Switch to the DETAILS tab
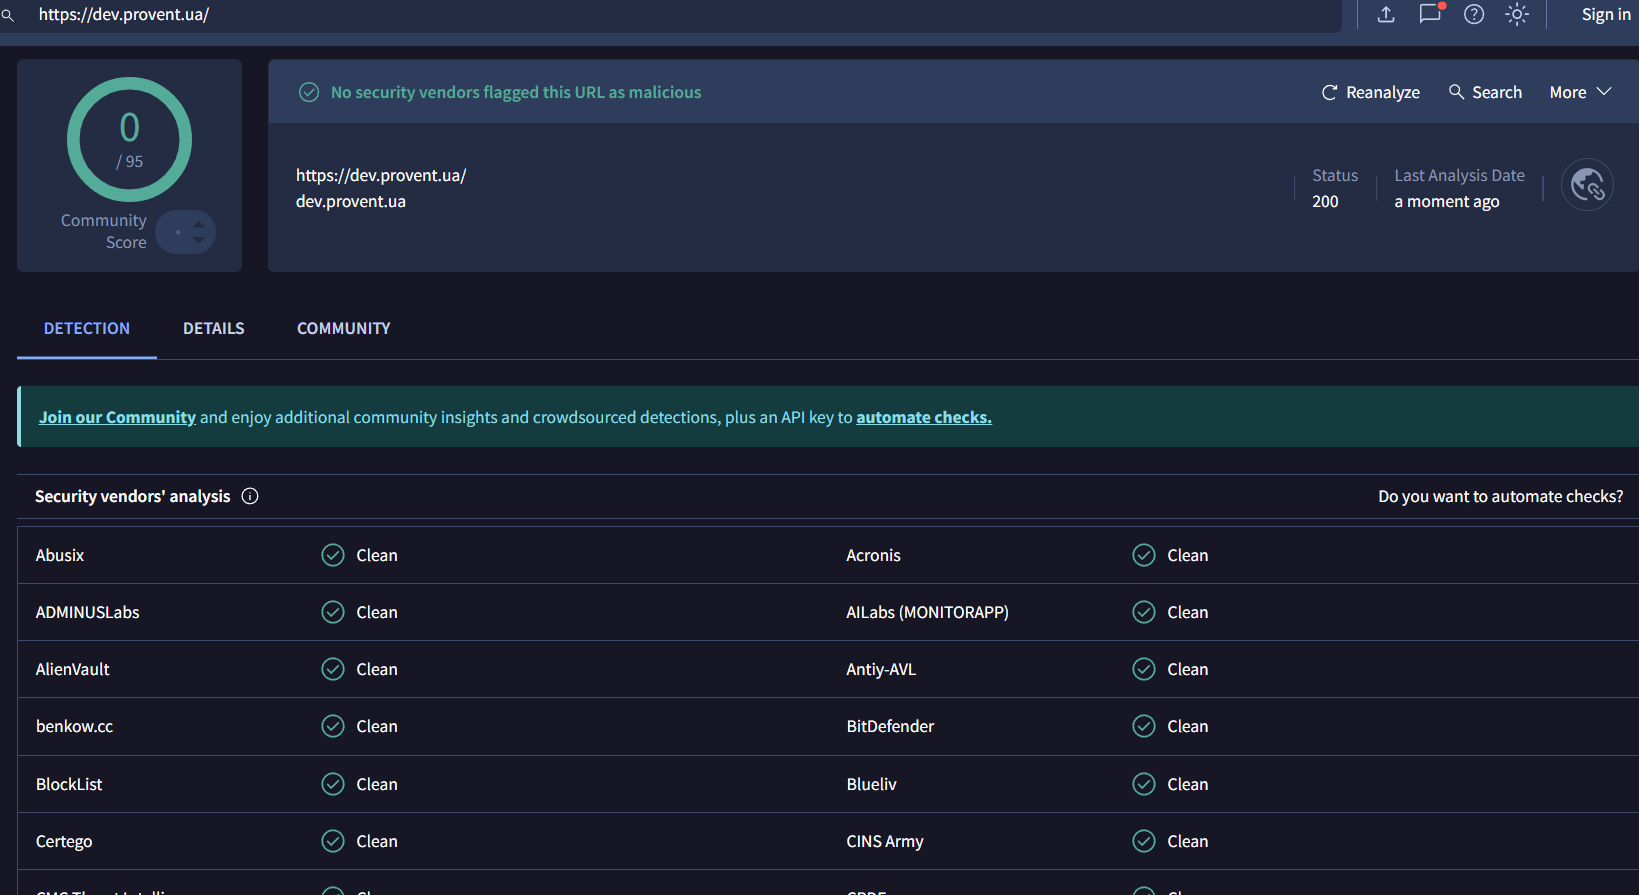 213,328
